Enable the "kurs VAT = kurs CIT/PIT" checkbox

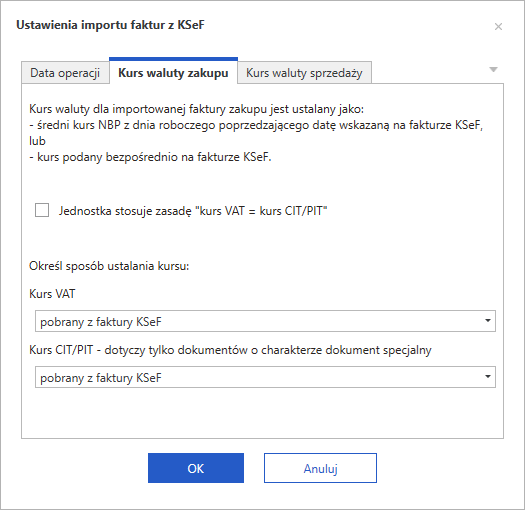[42, 210]
